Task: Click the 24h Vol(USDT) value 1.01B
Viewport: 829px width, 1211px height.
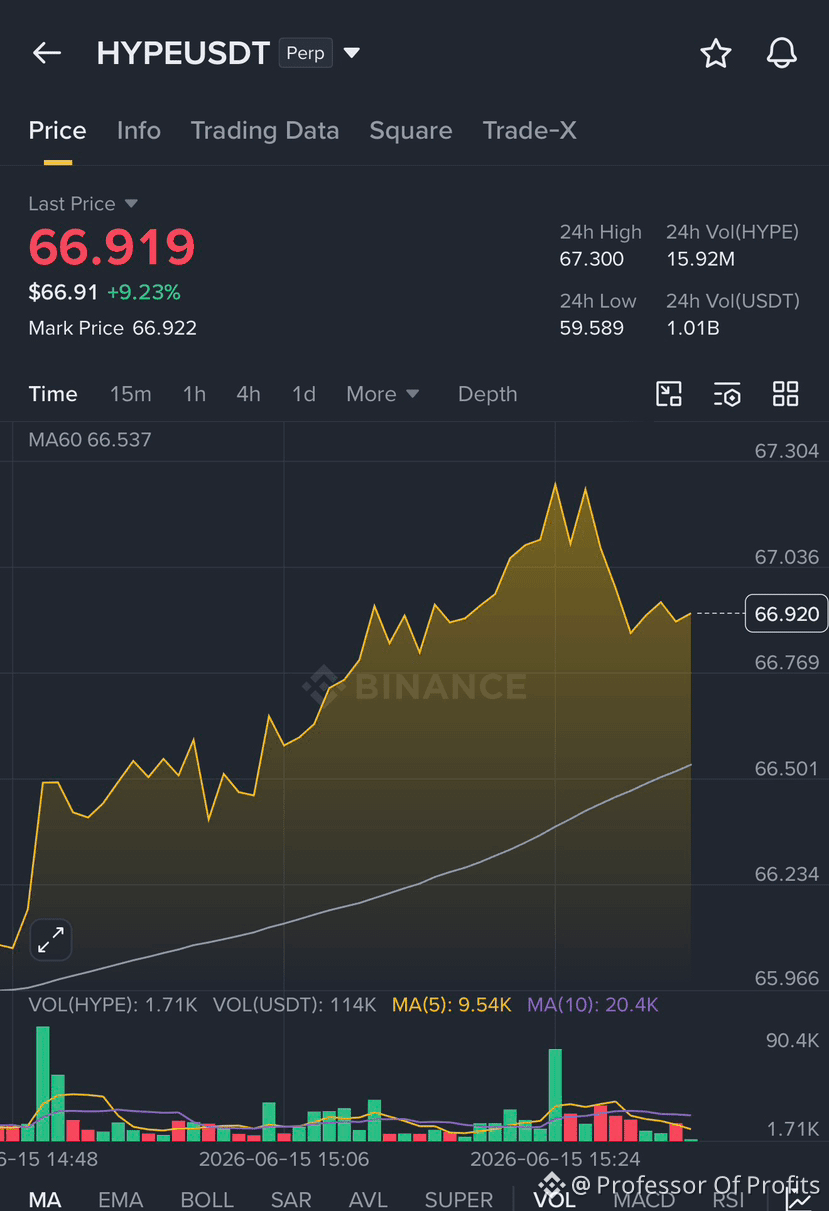Action: [693, 328]
